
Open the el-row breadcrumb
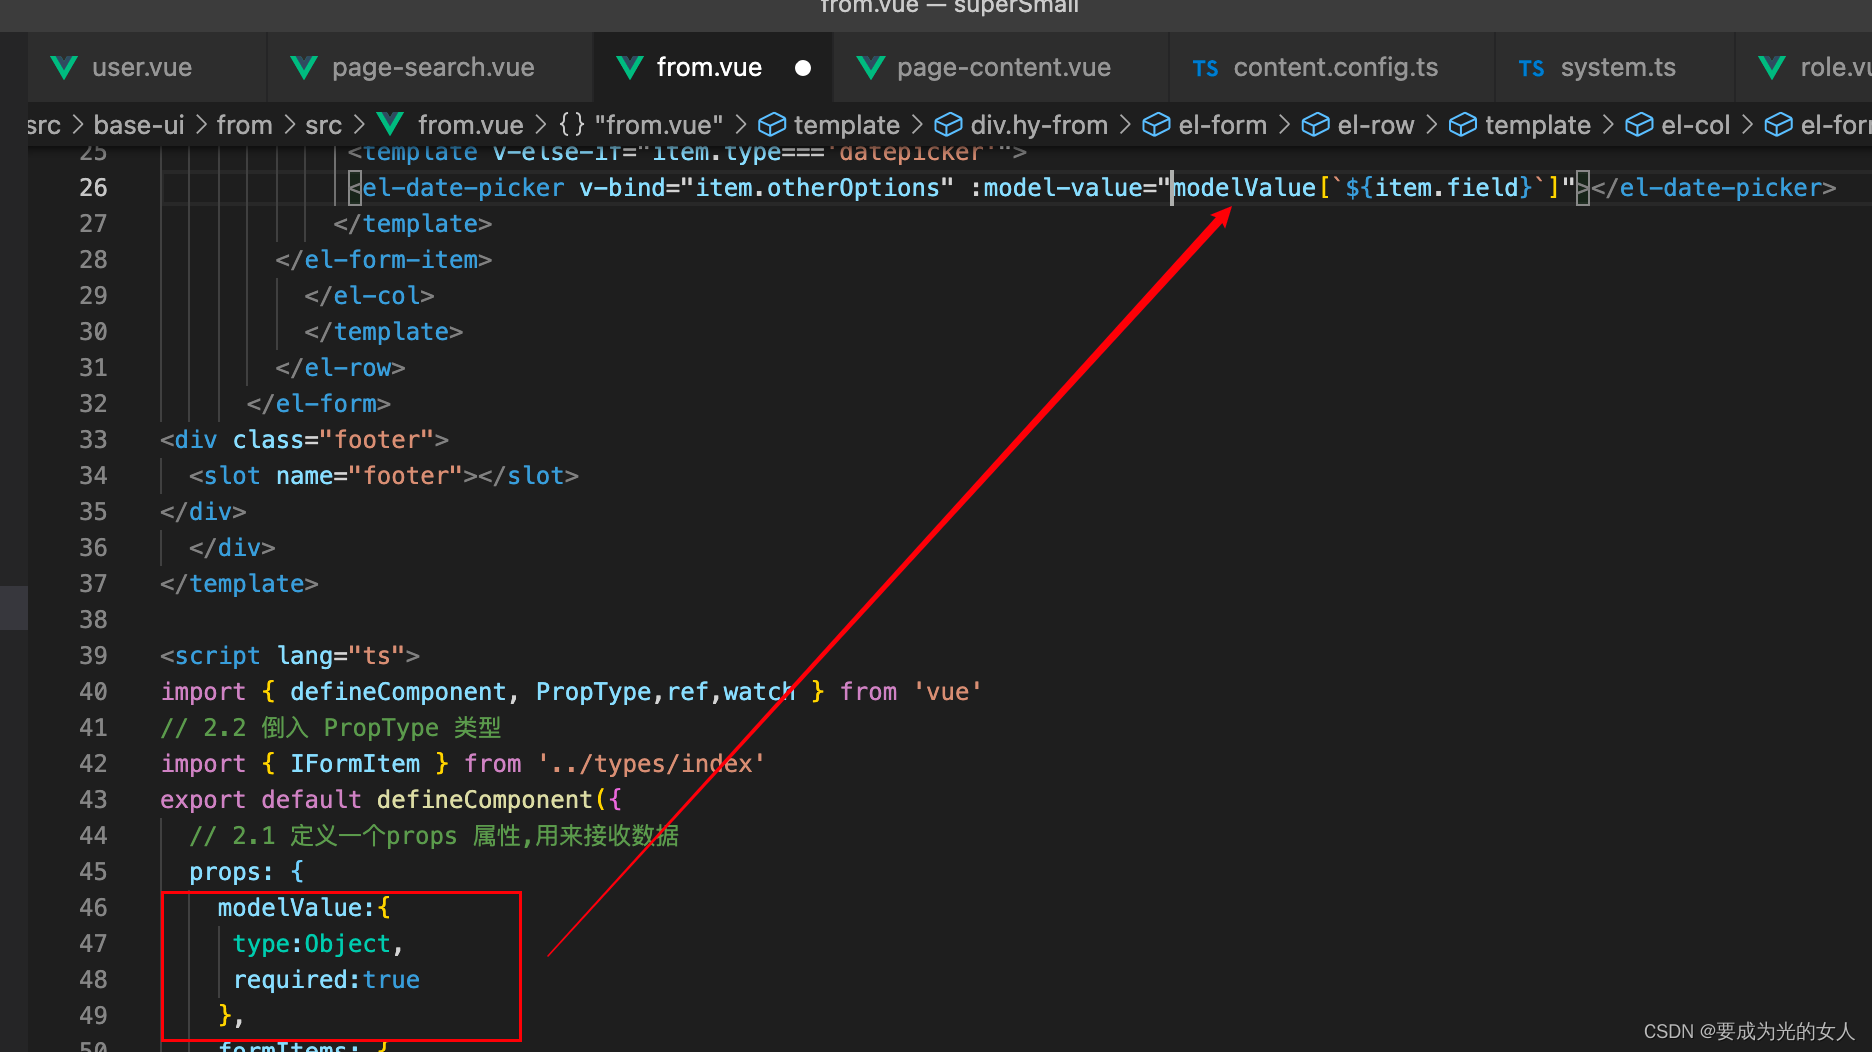point(1376,125)
